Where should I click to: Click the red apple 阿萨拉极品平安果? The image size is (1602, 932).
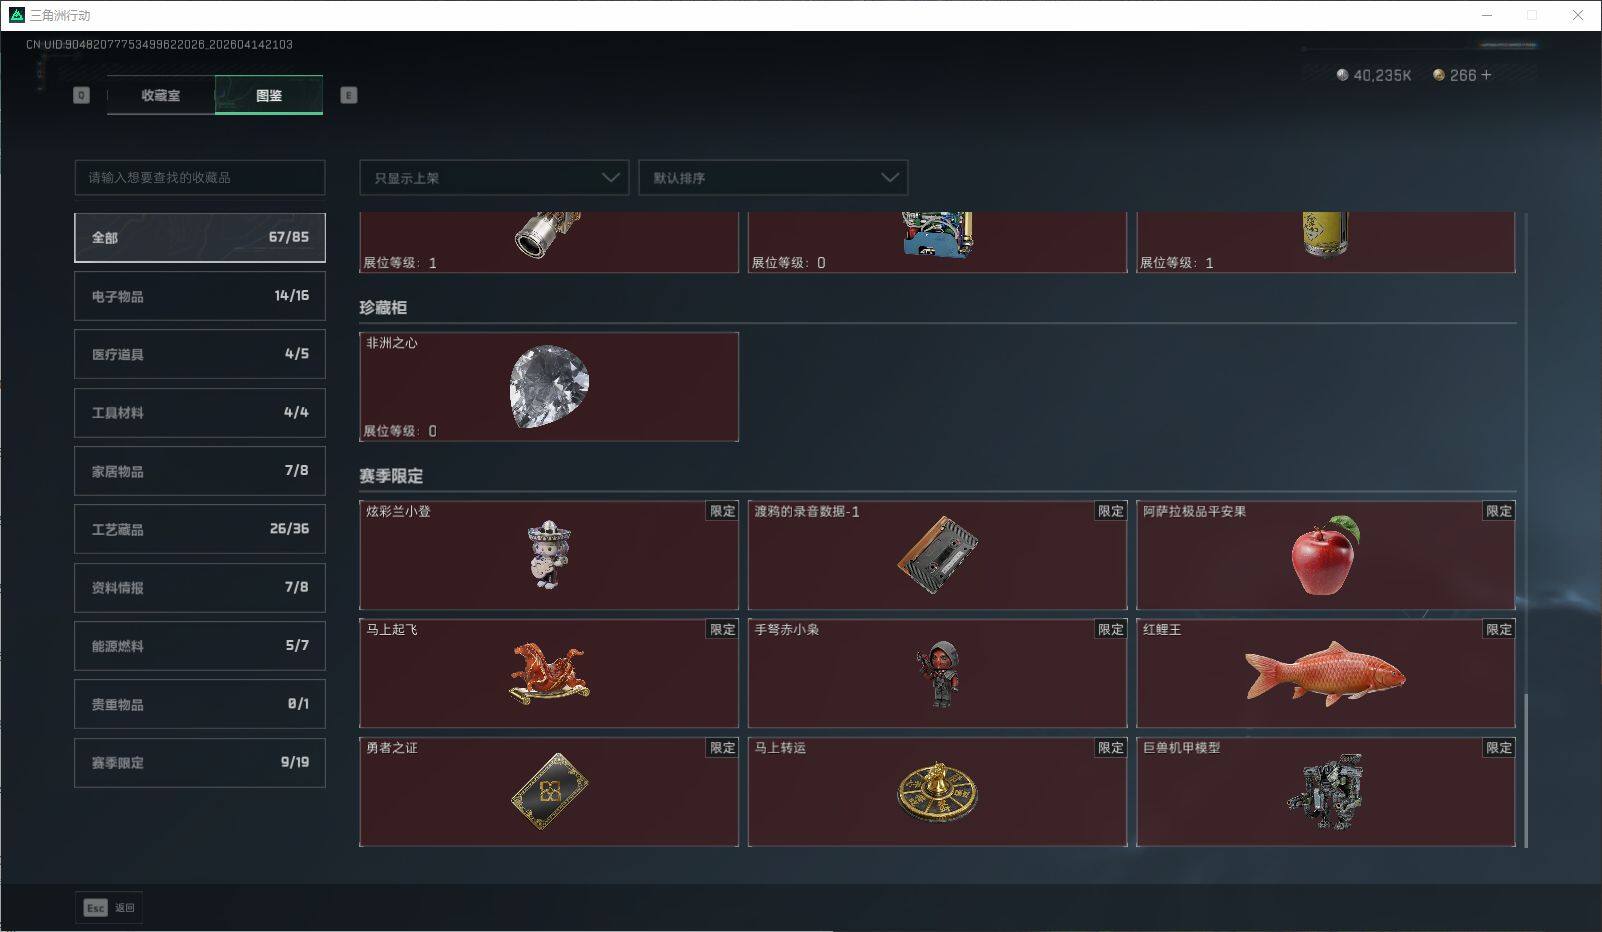[x=1325, y=556]
